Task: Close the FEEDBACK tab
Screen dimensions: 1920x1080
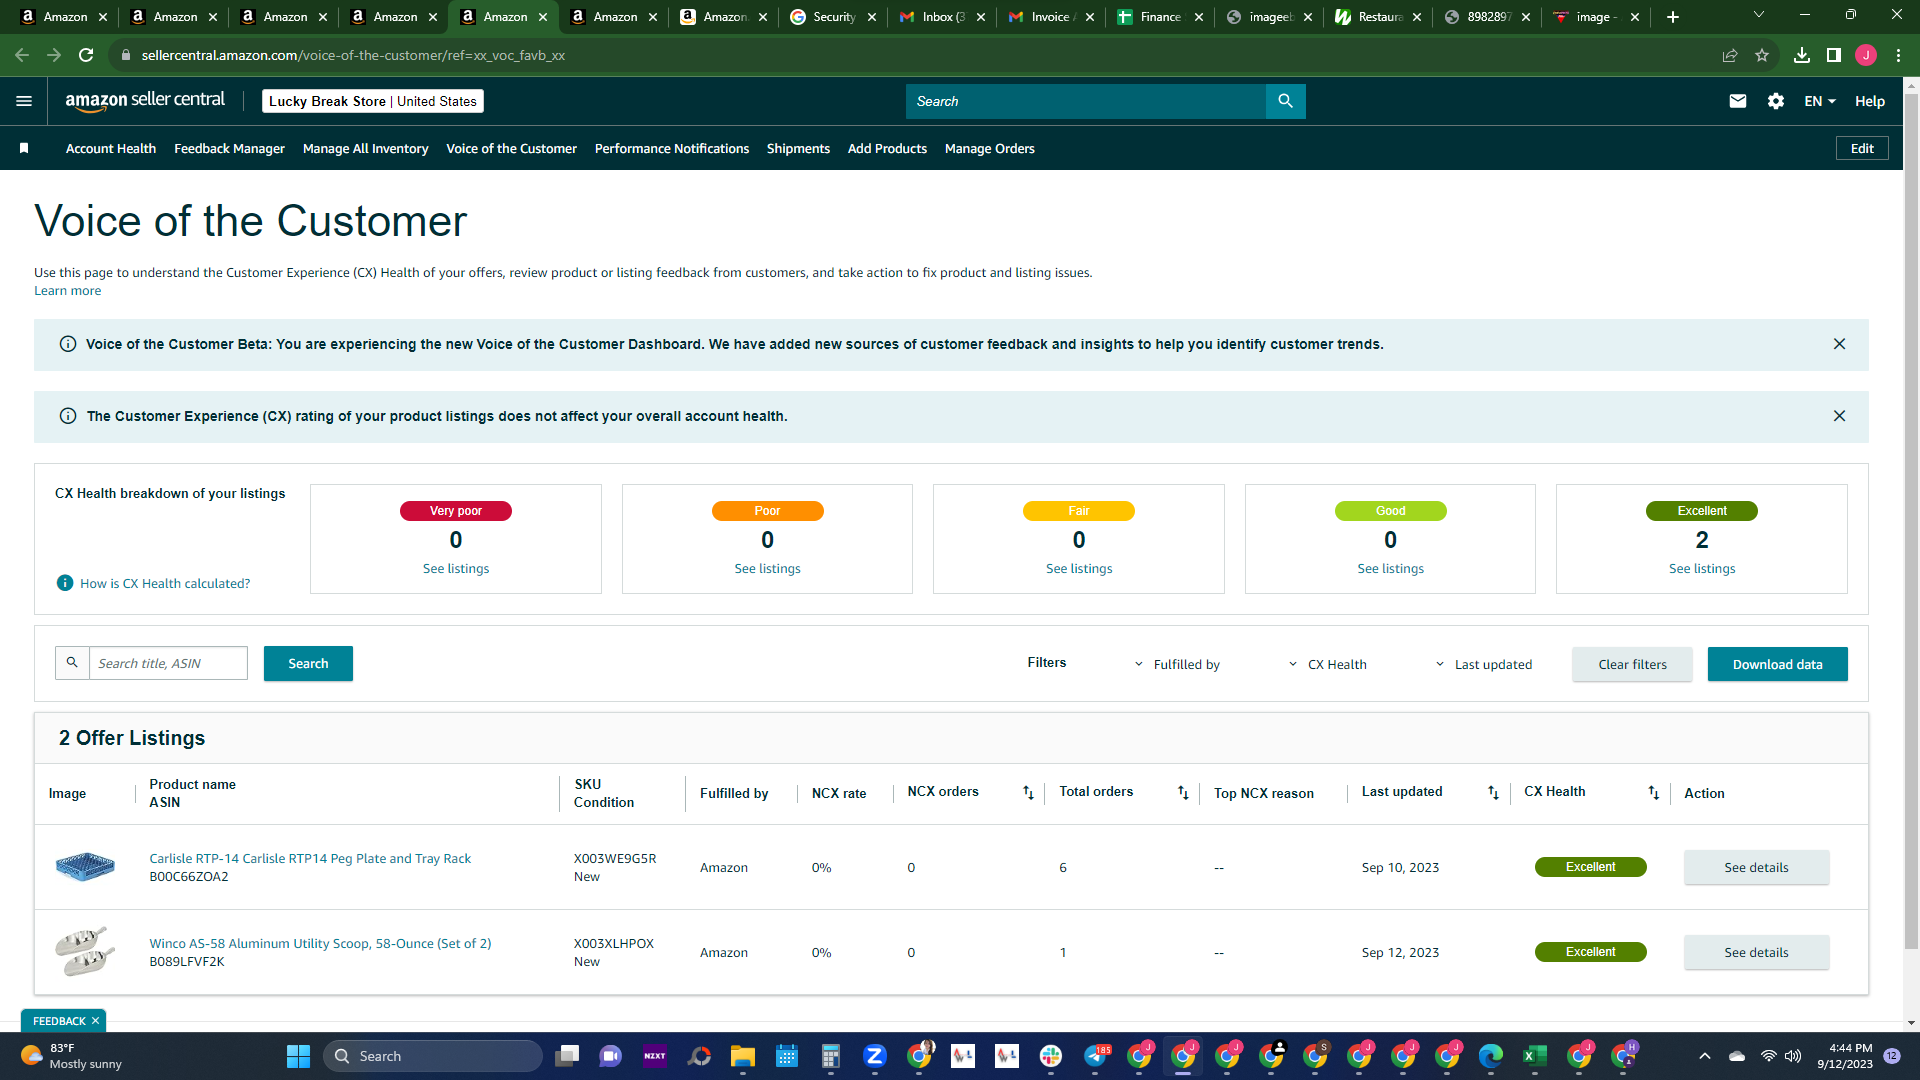Action: [95, 1021]
